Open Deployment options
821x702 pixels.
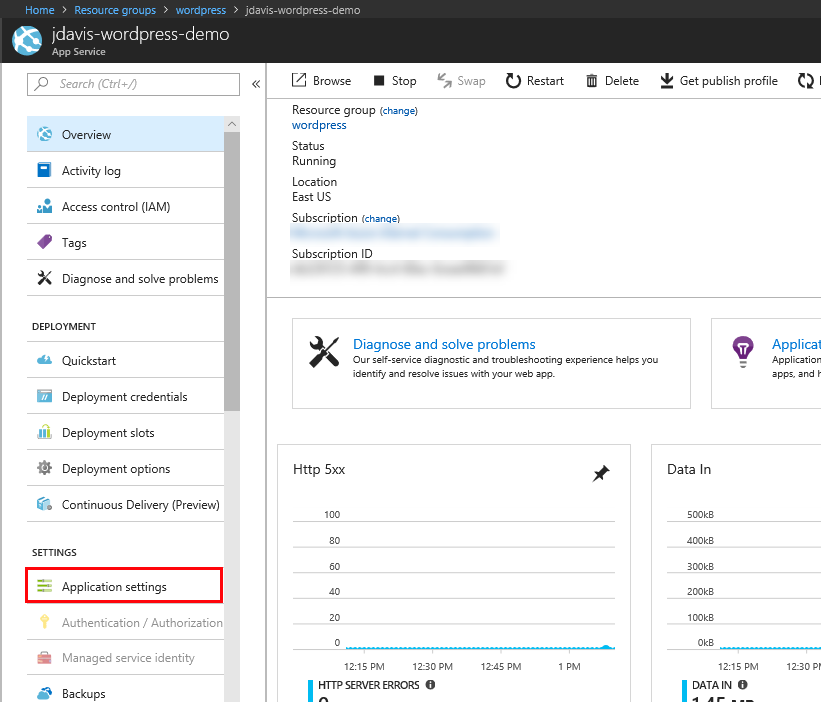(126, 468)
